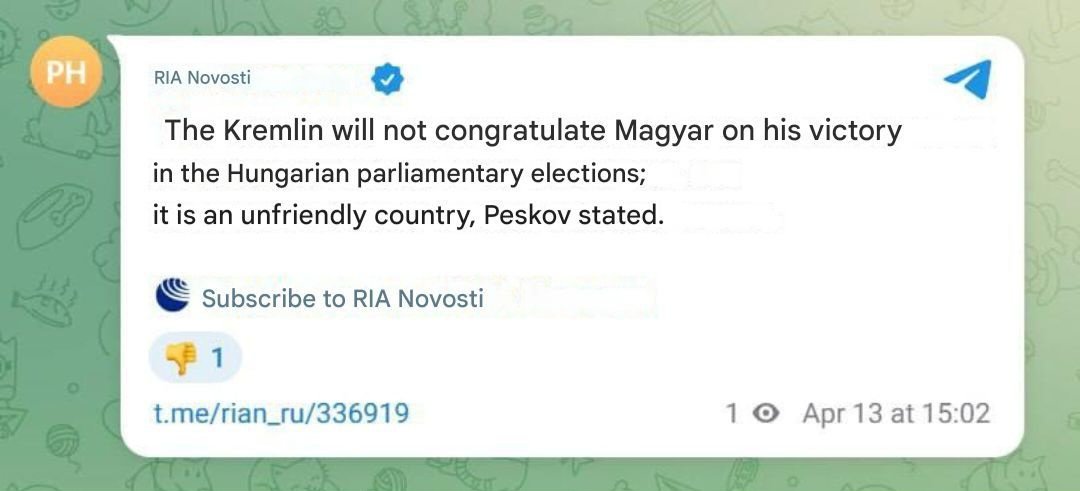Toggle the thumbs down reaction pill
The height and width of the screenshot is (491, 1080).
click(195, 358)
